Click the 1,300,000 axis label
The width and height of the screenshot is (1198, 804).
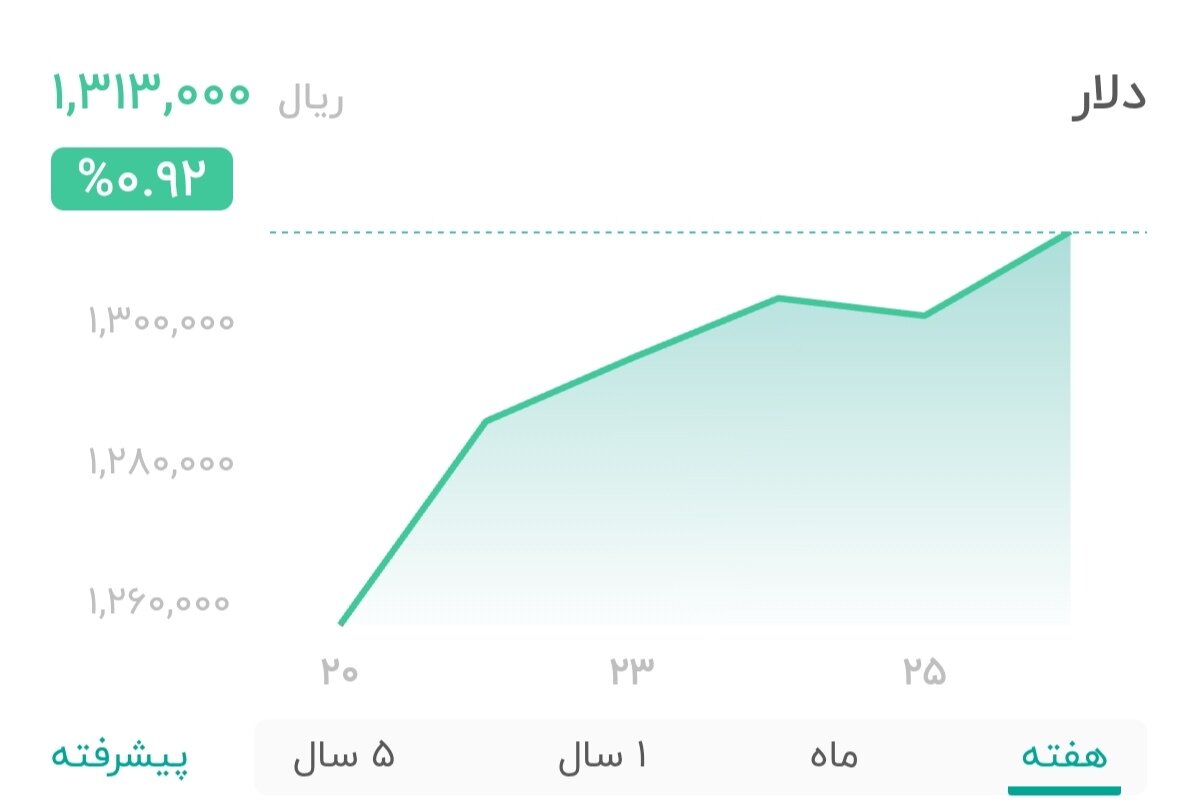point(159,321)
